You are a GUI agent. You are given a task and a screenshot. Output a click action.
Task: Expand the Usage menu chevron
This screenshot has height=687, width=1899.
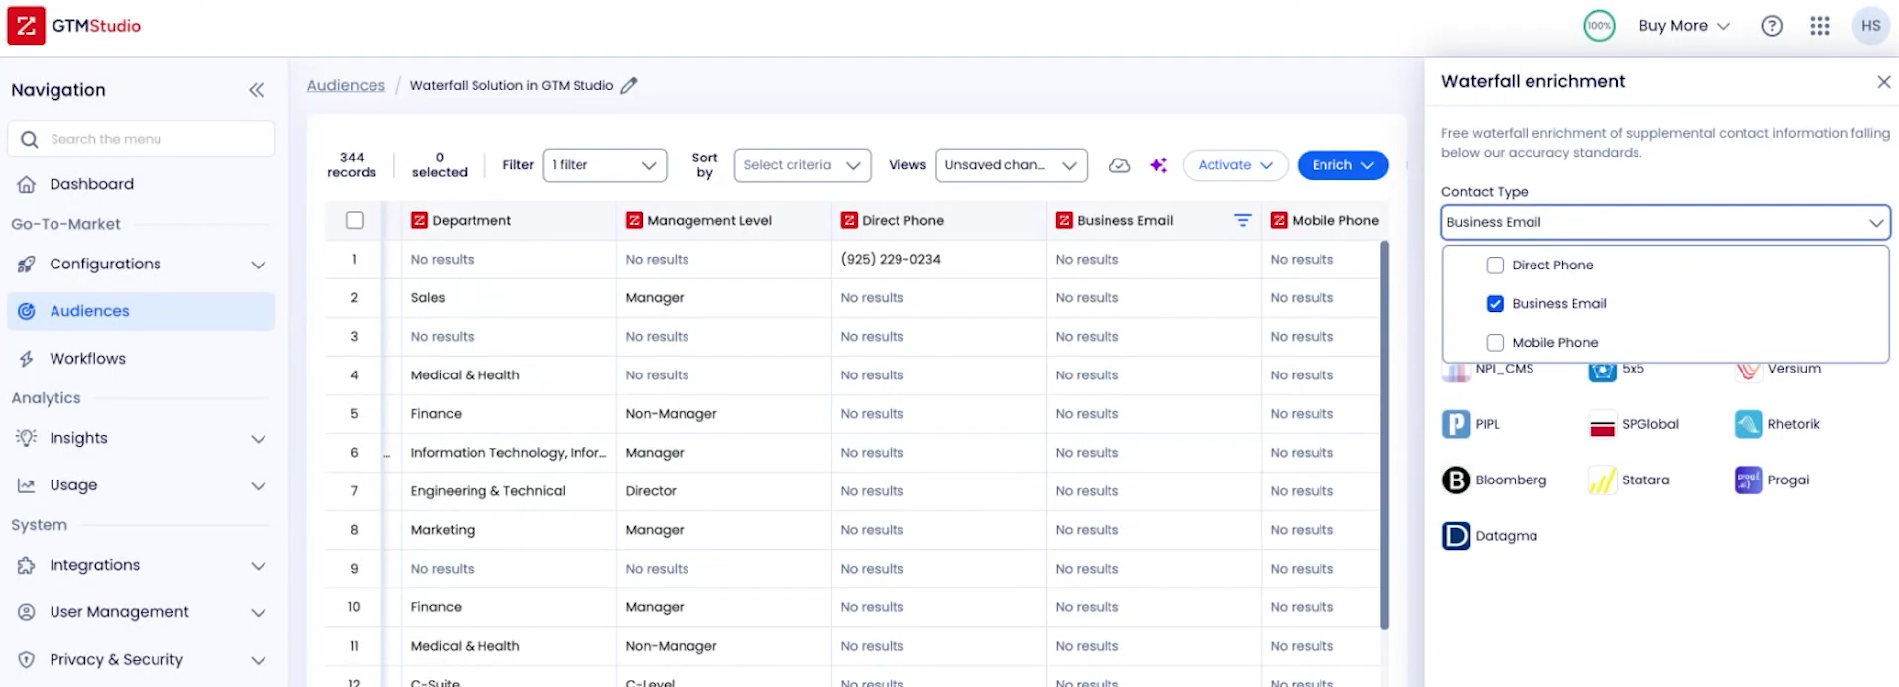258,486
